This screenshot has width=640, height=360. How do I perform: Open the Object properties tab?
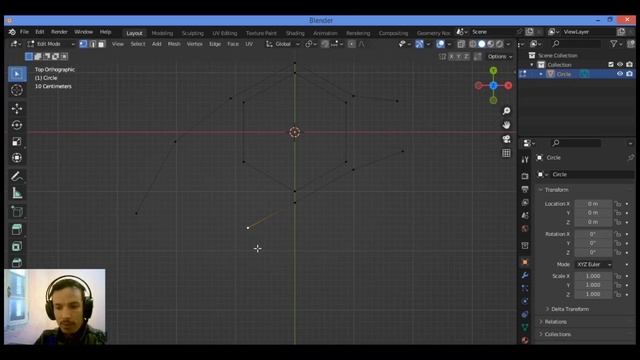coord(525,262)
